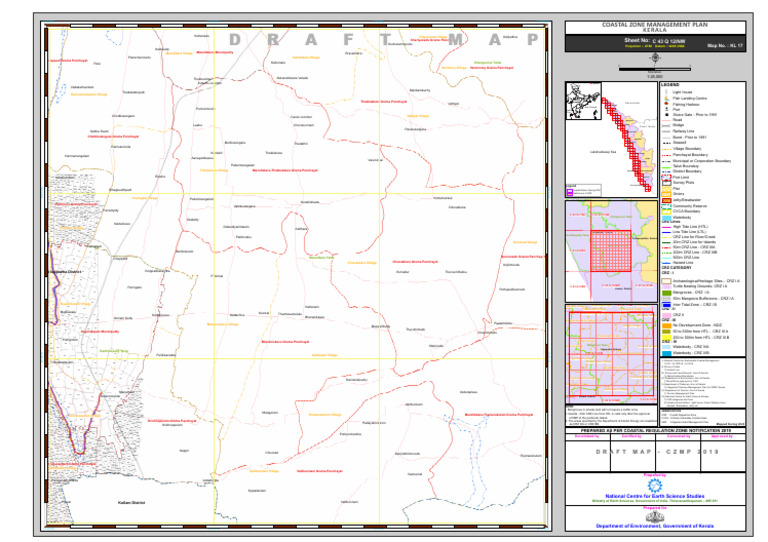Click the 'Taluk Boundary' legend entry
Screen dimensions: 768x542
[x=686, y=166]
